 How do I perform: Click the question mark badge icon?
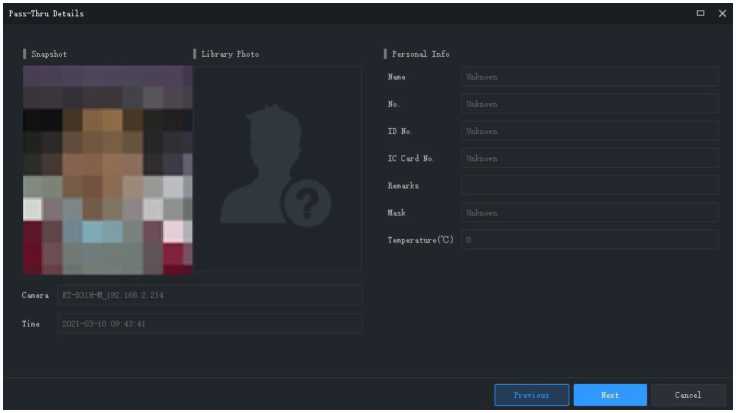[306, 204]
